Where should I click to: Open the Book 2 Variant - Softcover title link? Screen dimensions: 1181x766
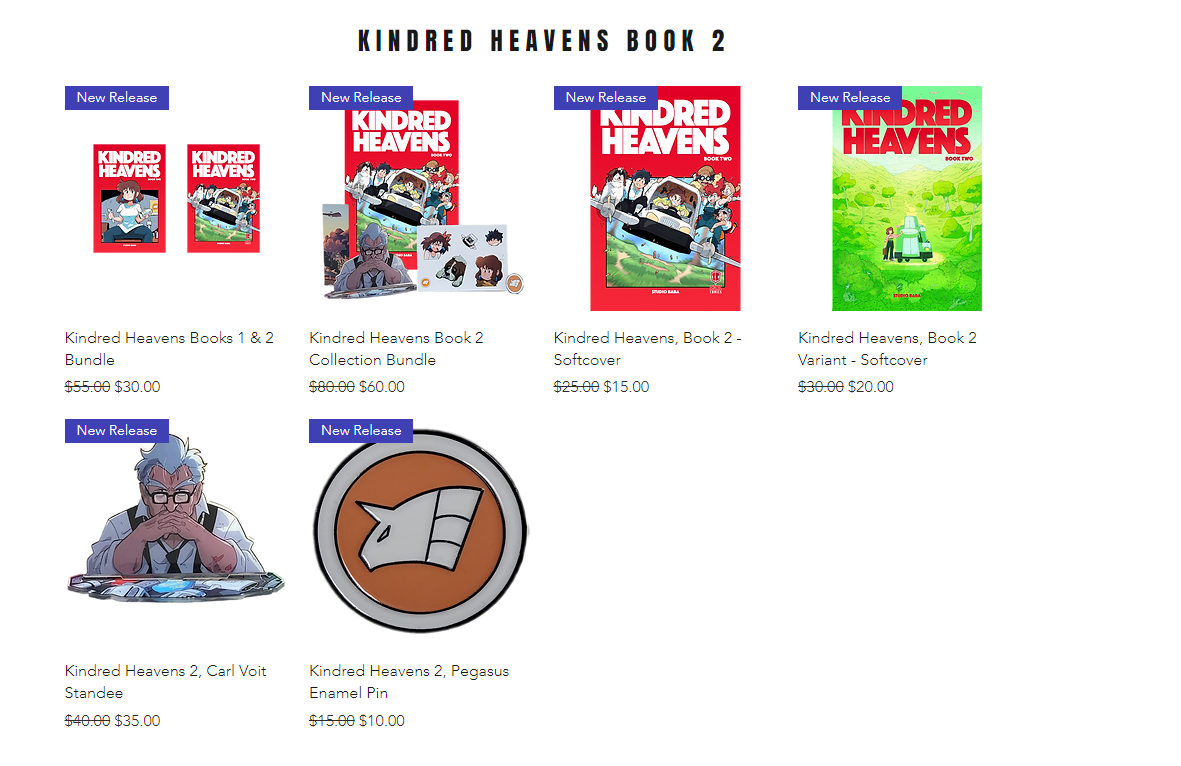click(887, 349)
